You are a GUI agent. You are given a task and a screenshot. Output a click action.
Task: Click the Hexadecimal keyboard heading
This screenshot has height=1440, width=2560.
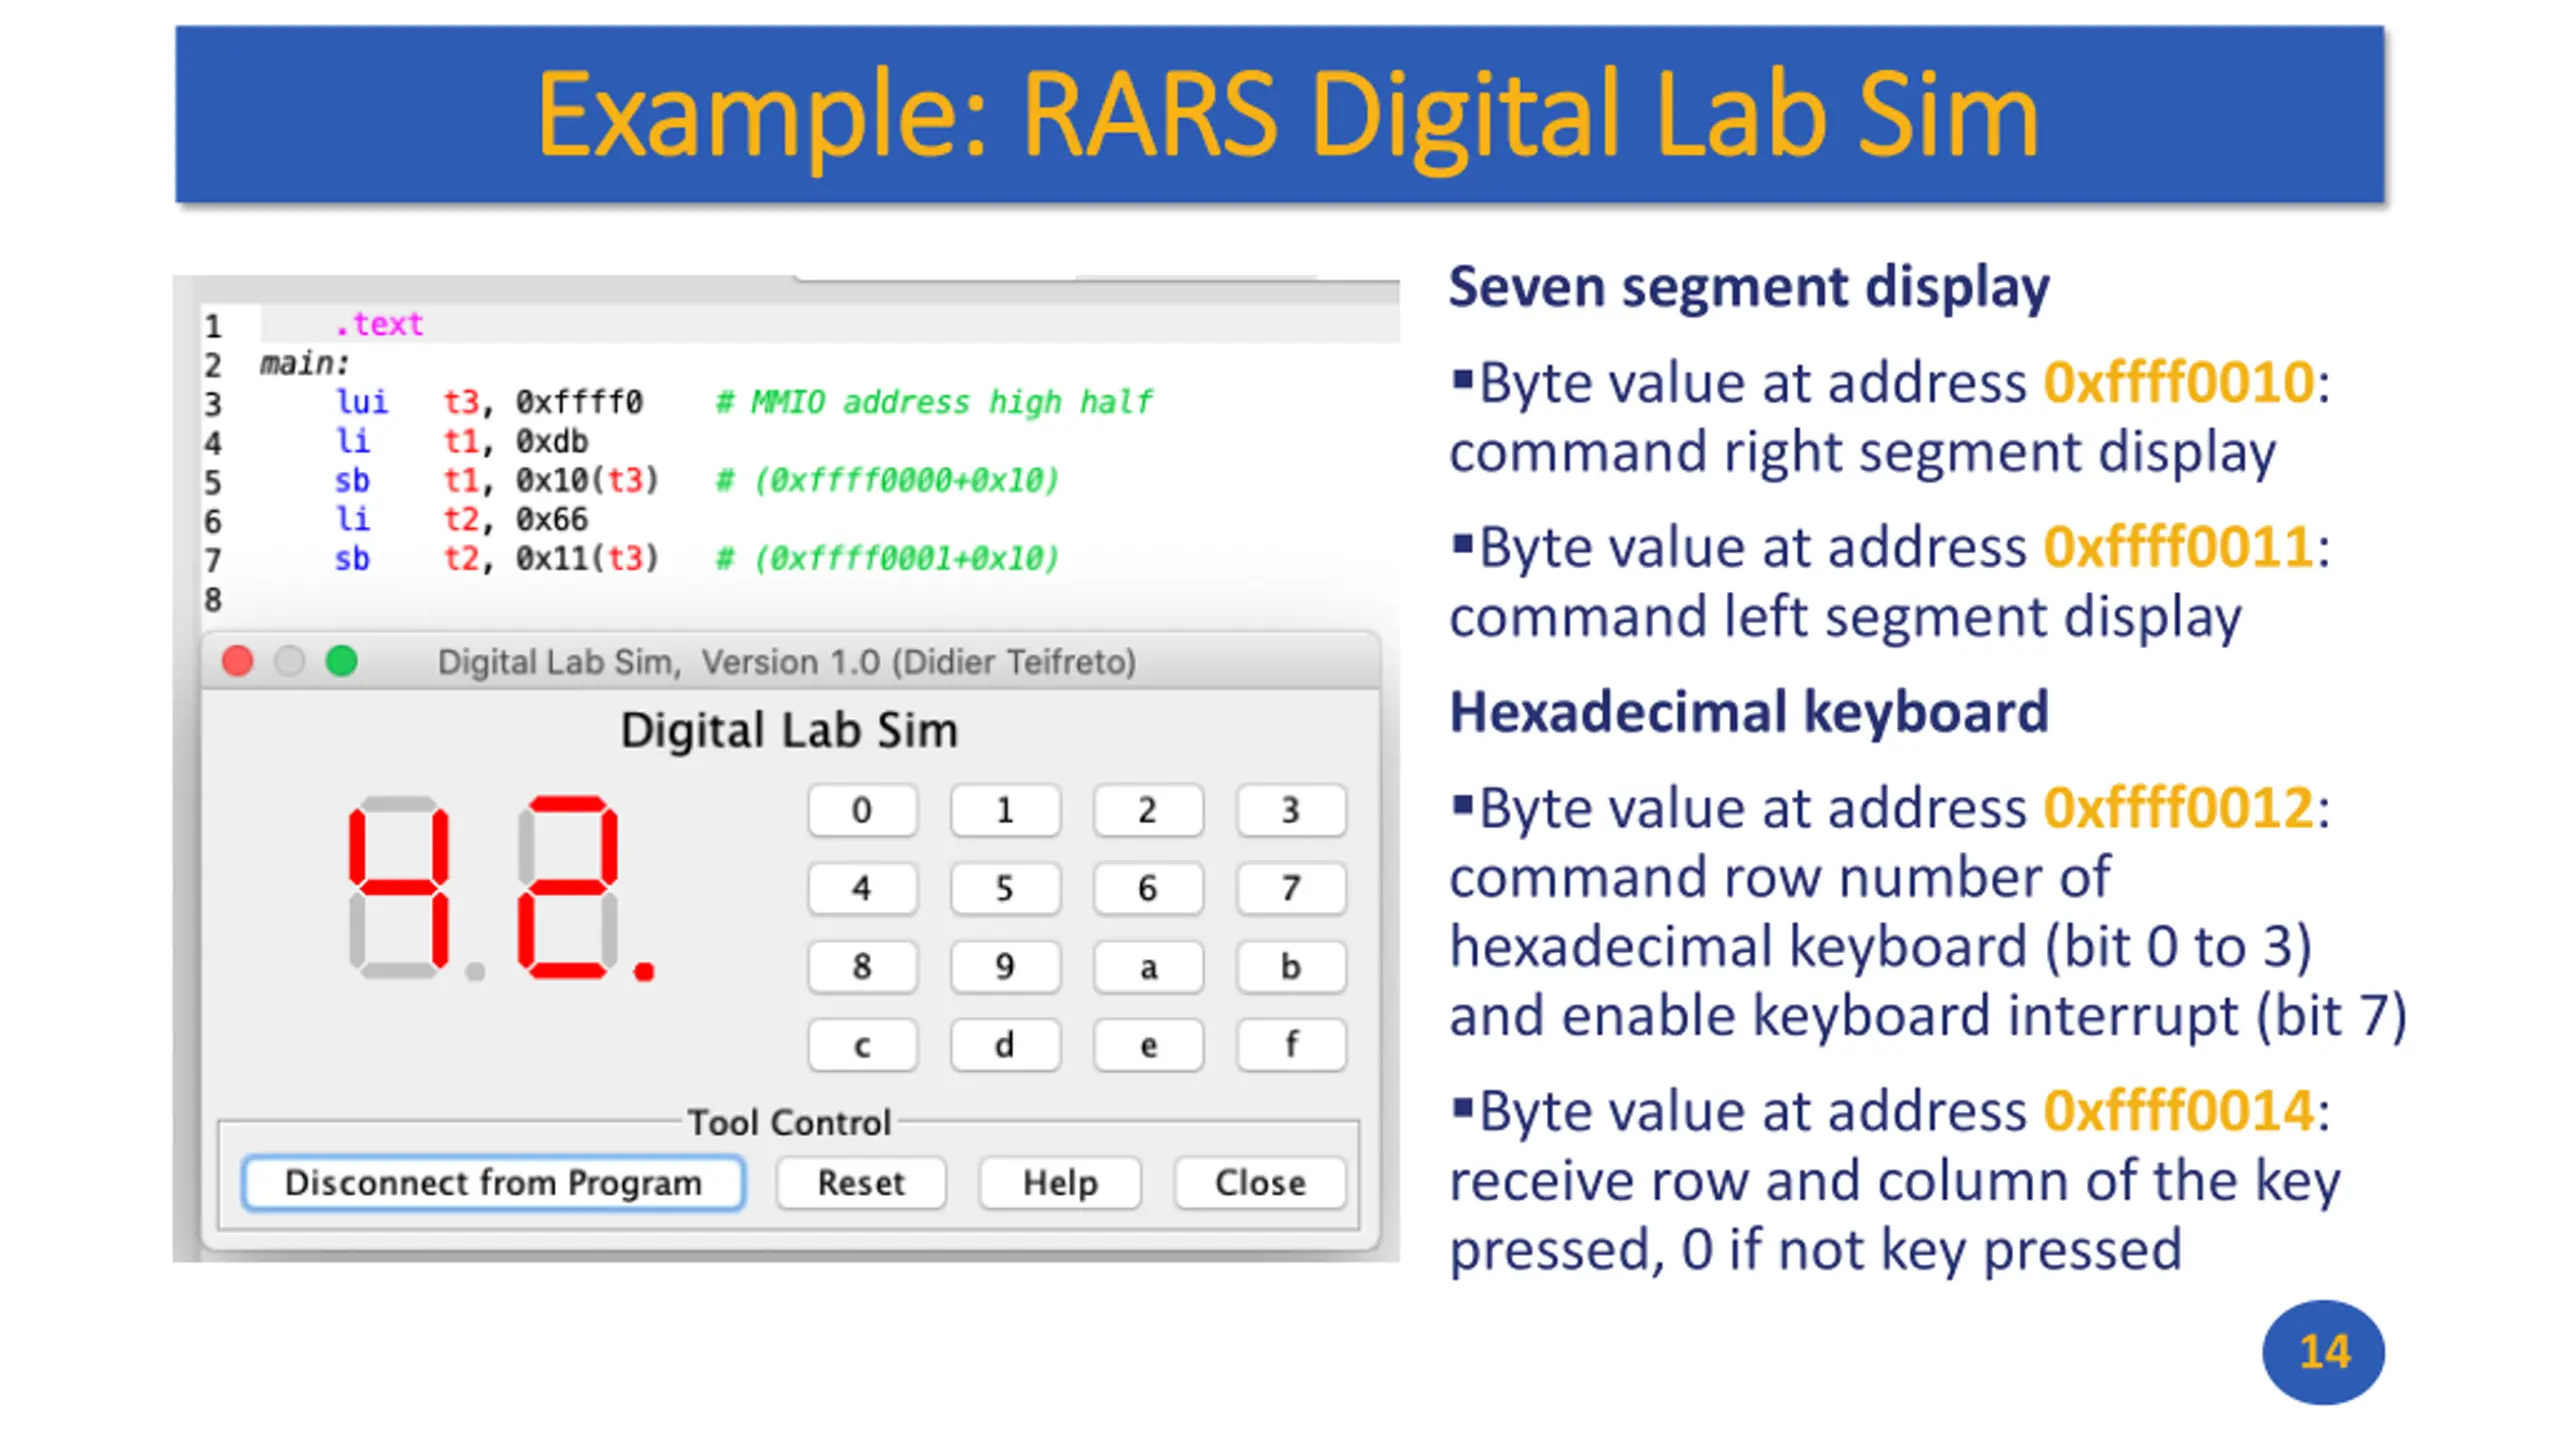[1749, 712]
